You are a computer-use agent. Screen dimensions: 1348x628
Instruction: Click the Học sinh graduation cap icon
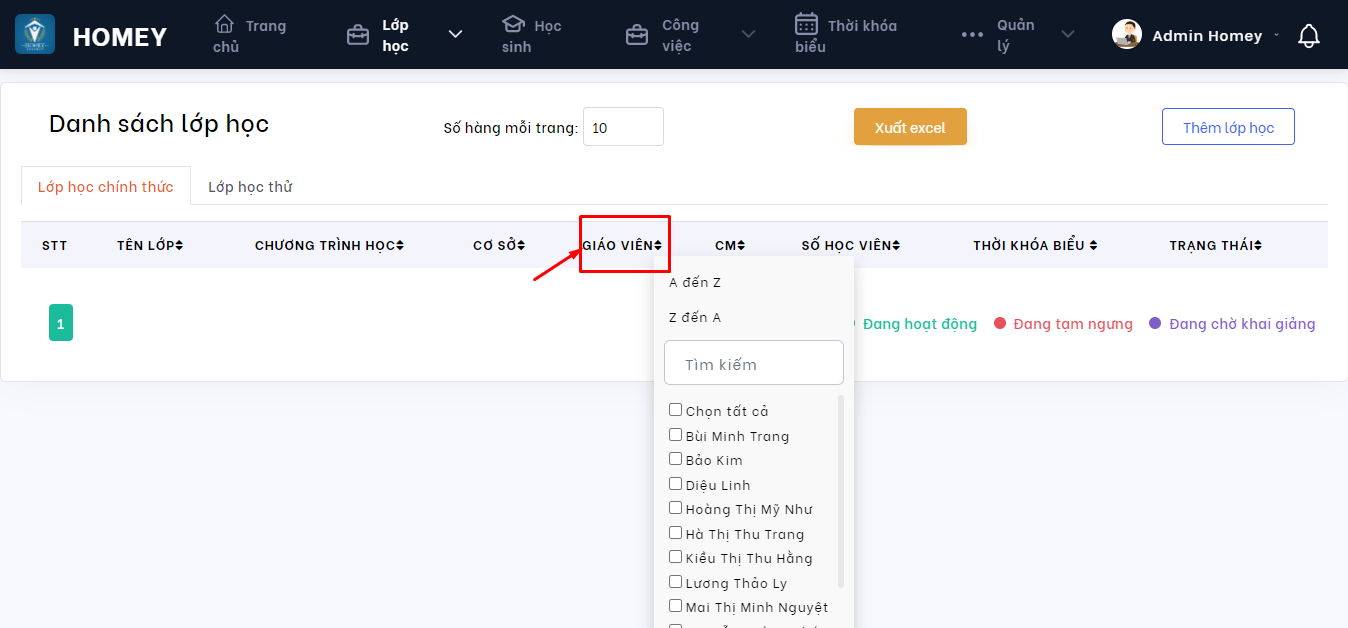[513, 24]
